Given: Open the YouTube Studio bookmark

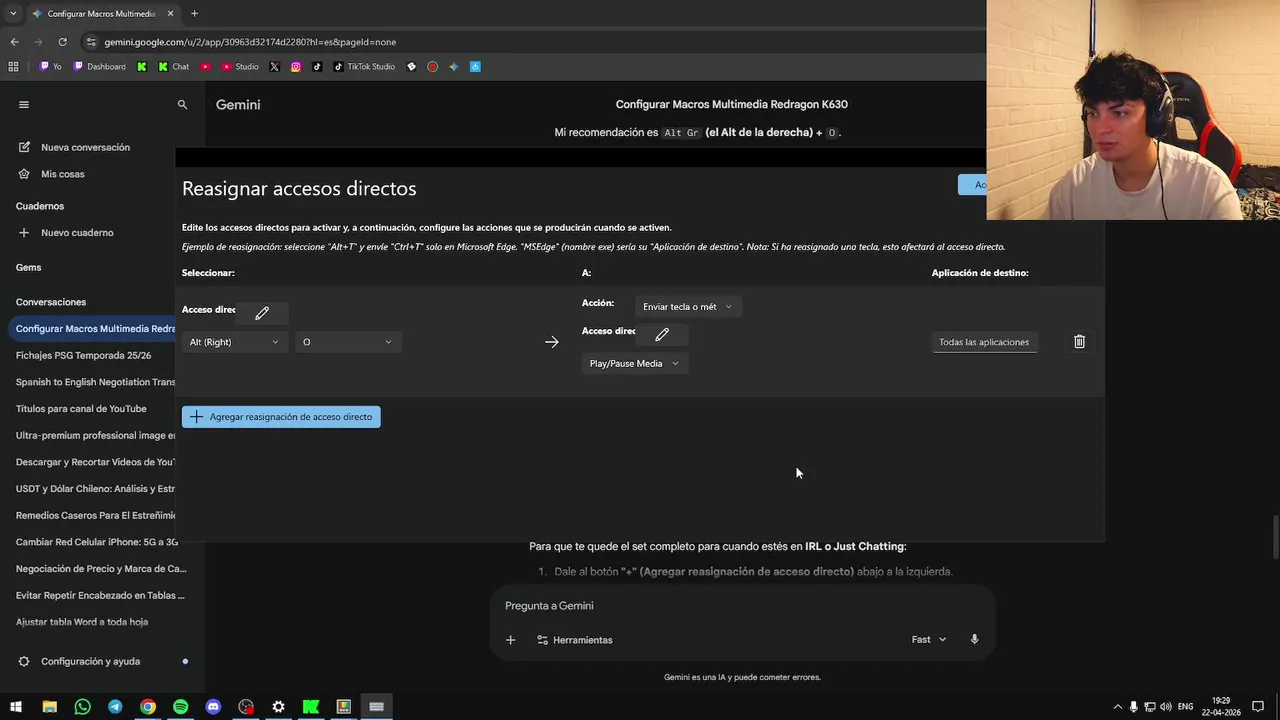Looking at the screenshot, I should coord(240,67).
